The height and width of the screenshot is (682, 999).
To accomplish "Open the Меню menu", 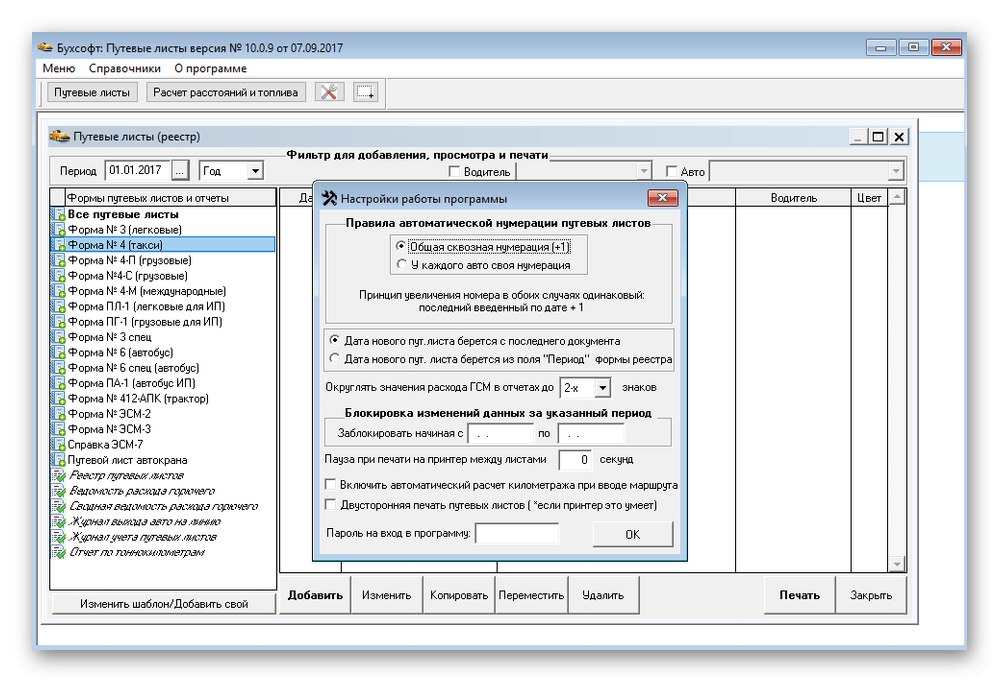I will point(59,68).
